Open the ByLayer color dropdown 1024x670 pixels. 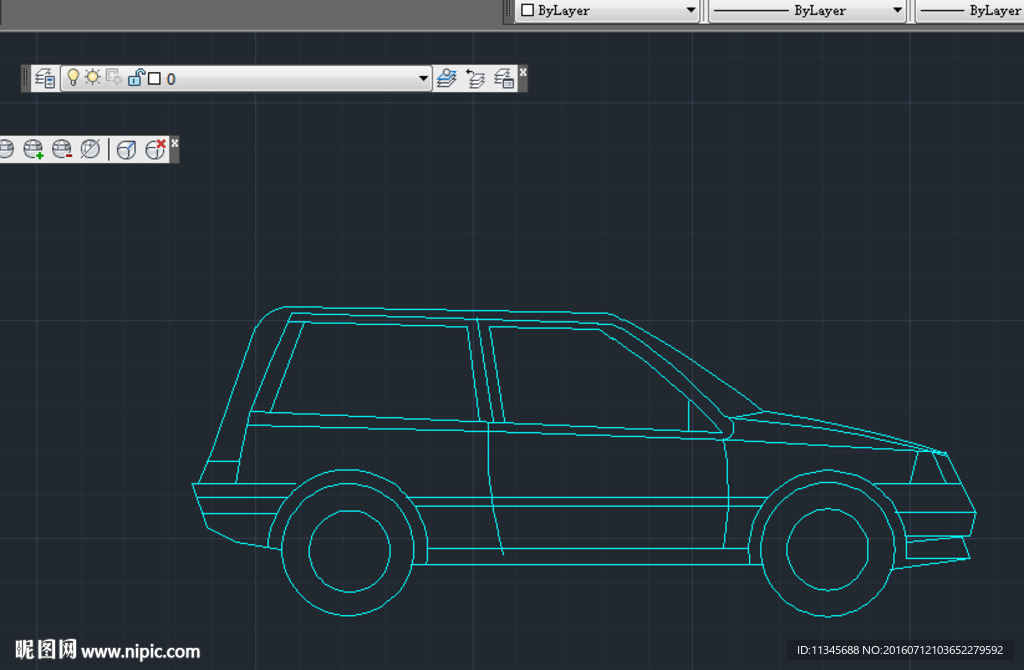coord(694,11)
